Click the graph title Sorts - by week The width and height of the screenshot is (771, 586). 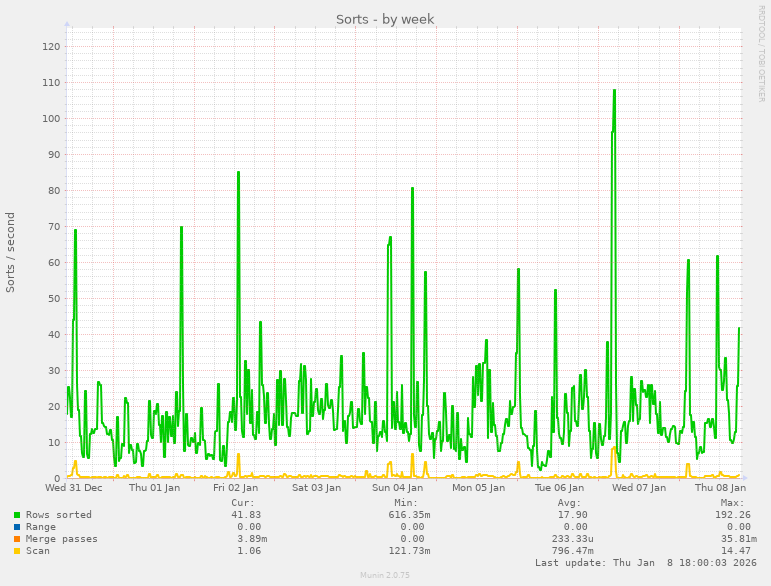385,19
